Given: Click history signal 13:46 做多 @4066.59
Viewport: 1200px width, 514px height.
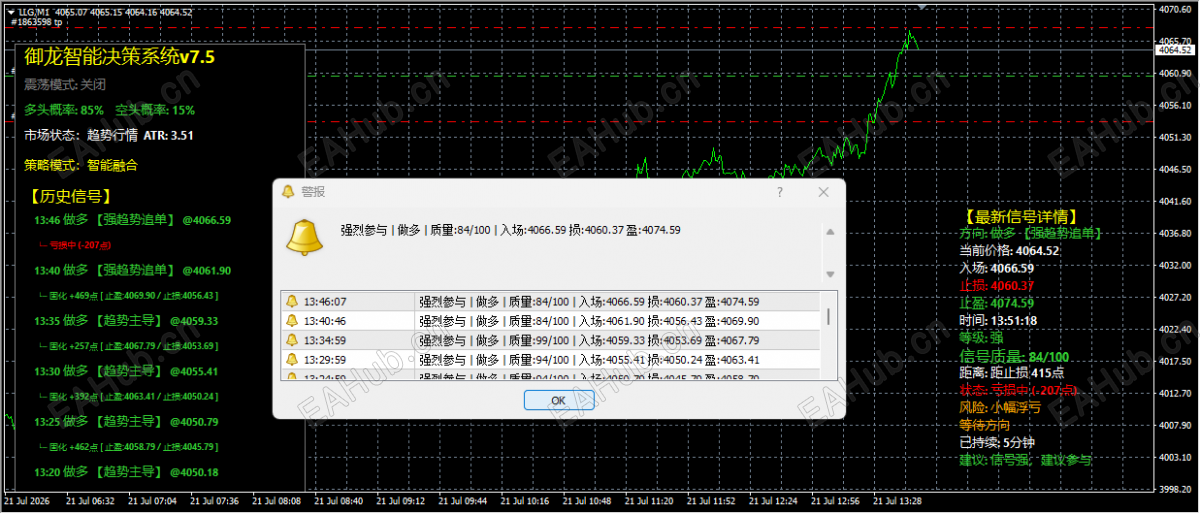Looking at the screenshot, I should point(132,220).
